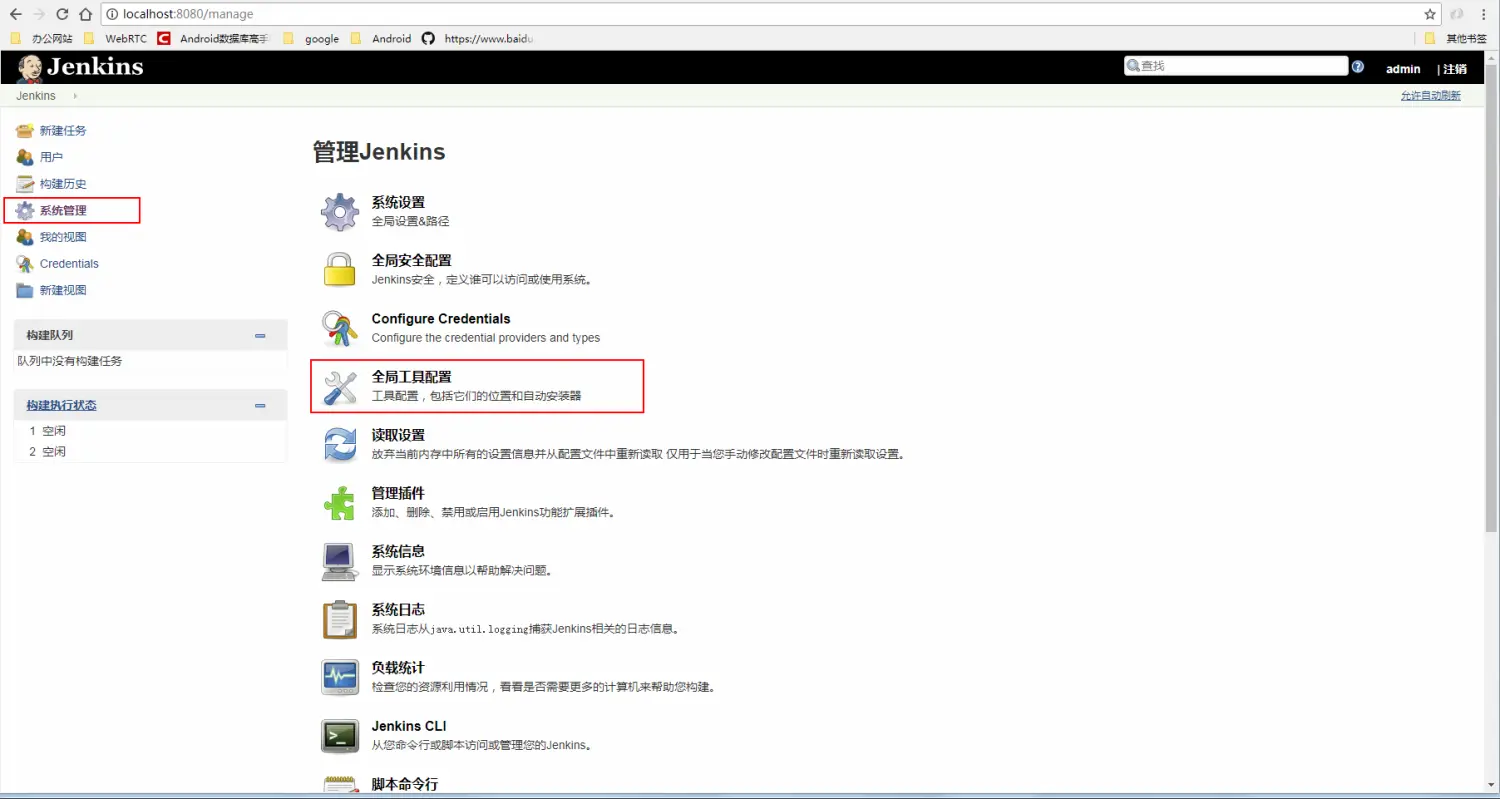Open 系统管理 sidebar link

[x=63, y=211]
